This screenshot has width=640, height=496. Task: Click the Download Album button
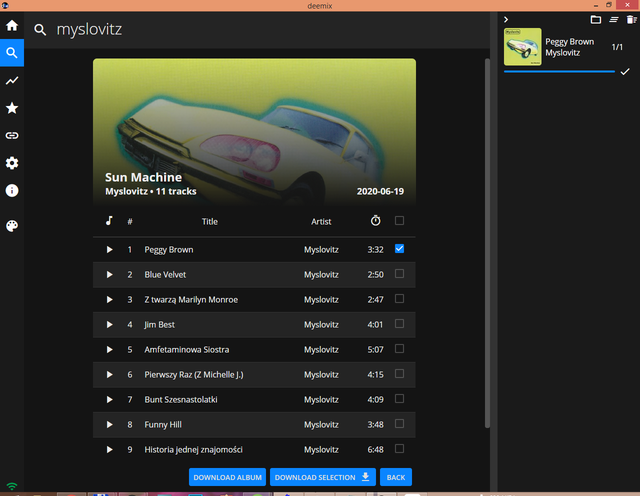coord(227,477)
